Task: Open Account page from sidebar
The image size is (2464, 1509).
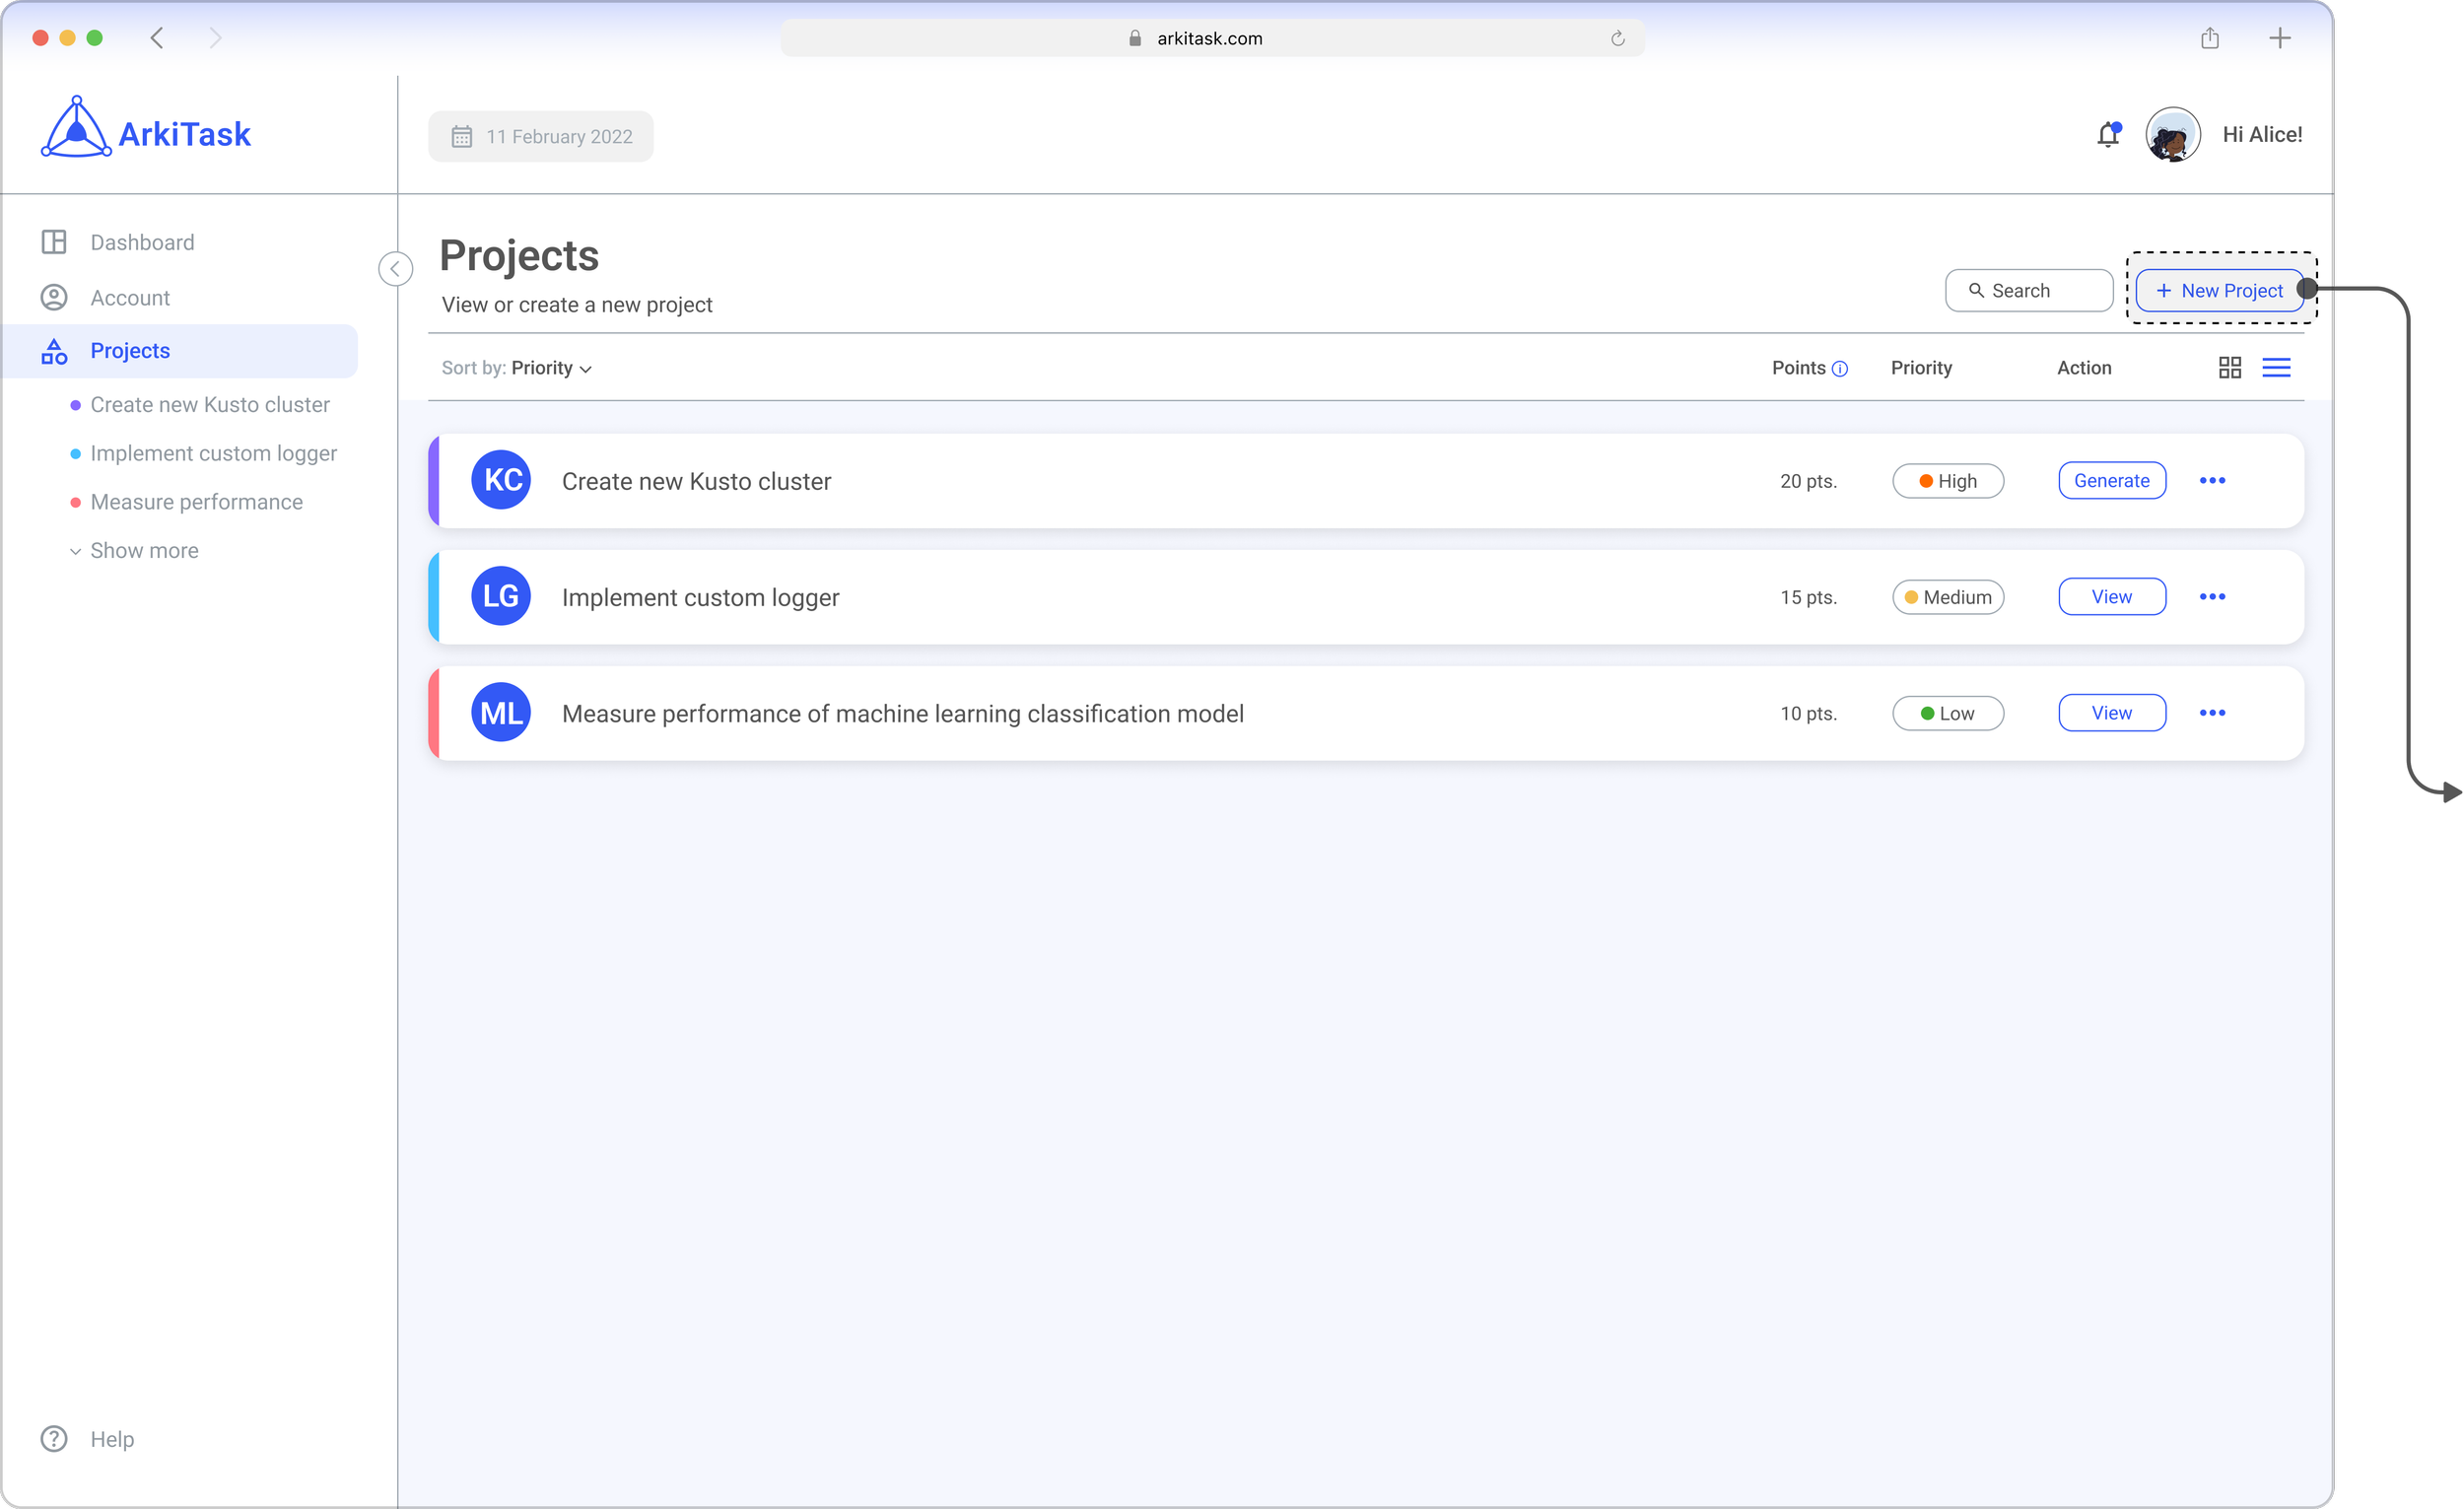Action: coord(129,298)
